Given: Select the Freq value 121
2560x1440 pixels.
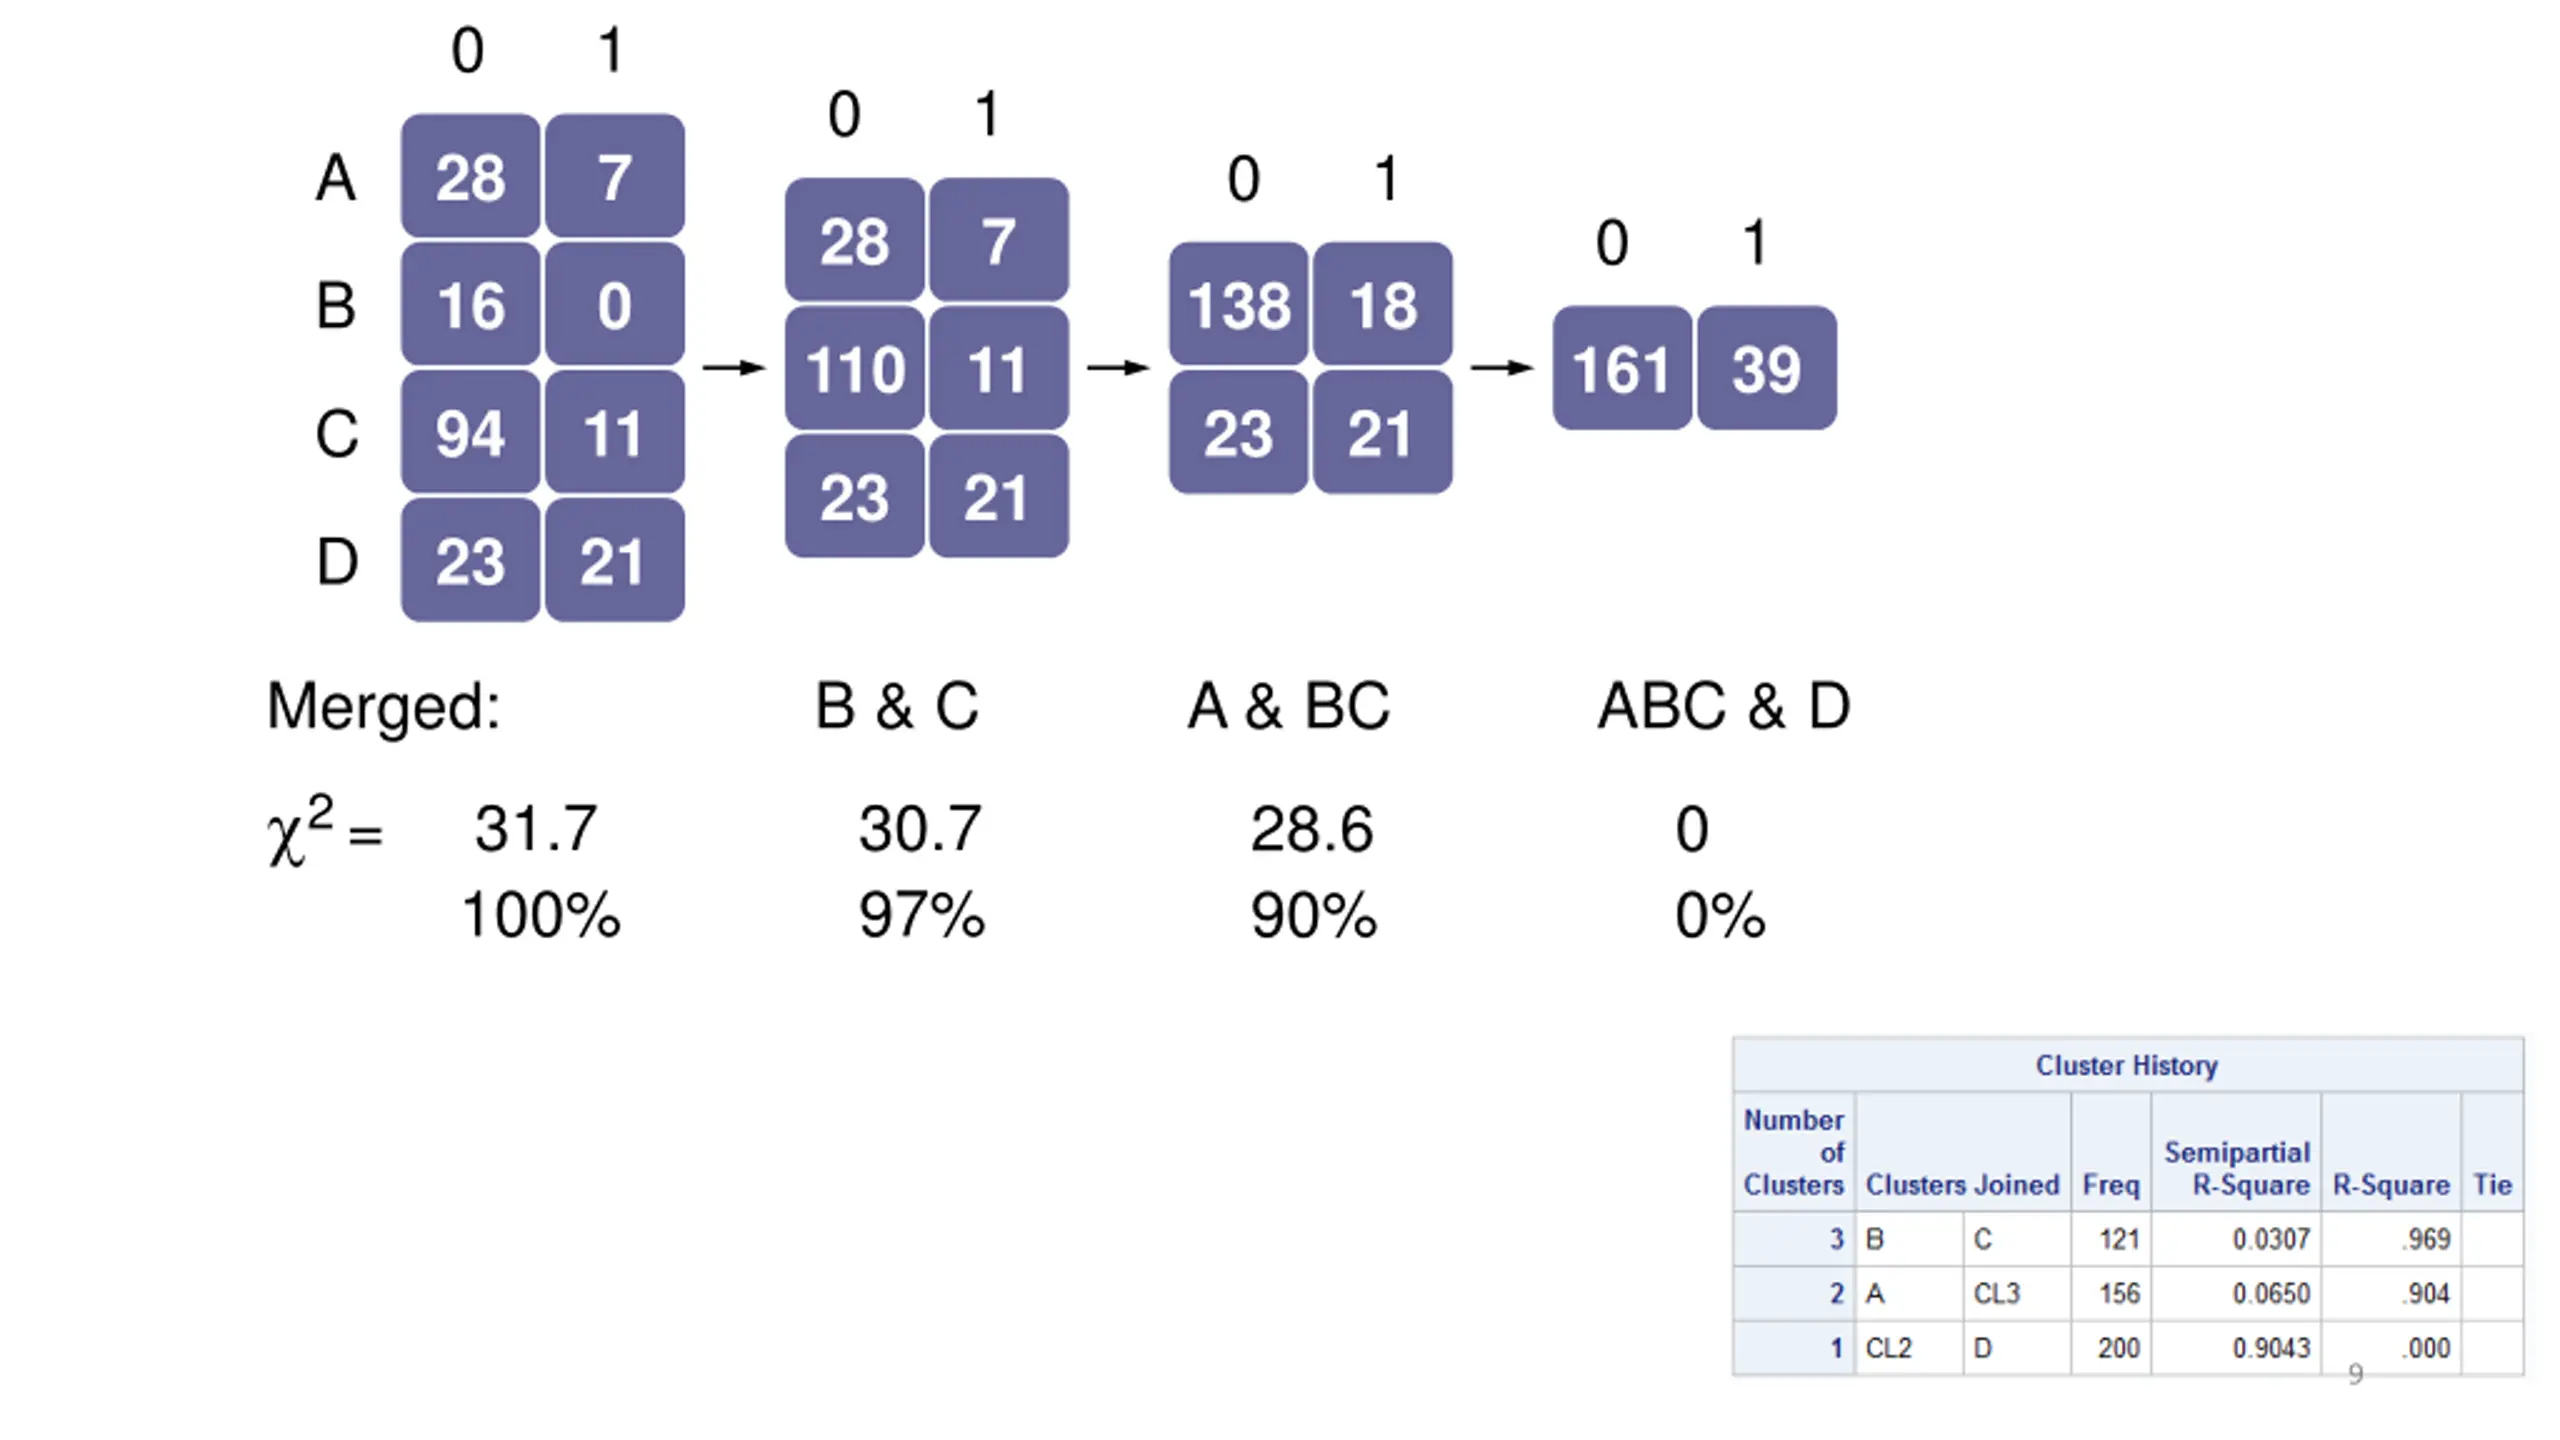Looking at the screenshot, I should coord(2119,1239).
